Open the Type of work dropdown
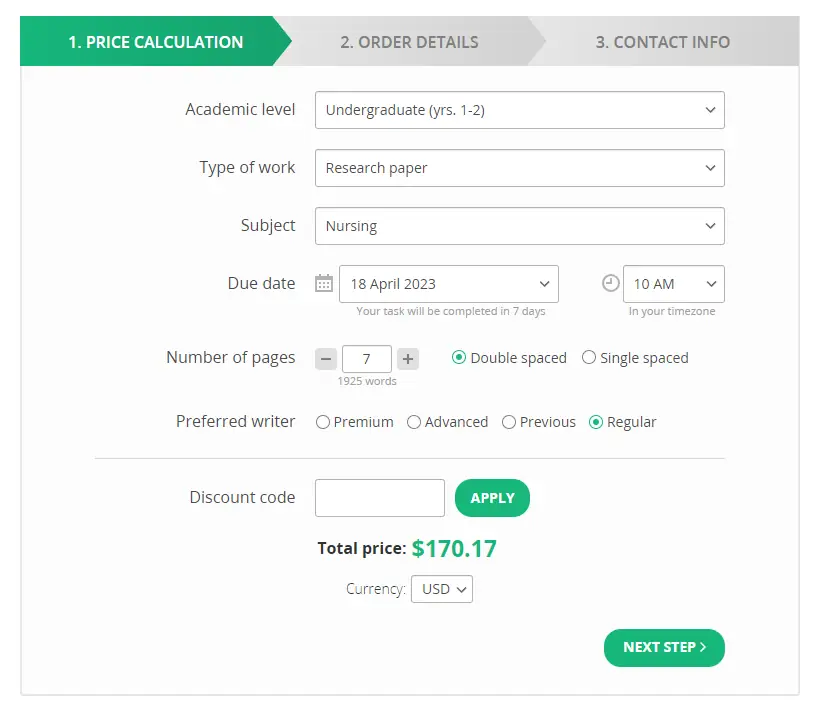The height and width of the screenshot is (713, 819). [x=519, y=168]
